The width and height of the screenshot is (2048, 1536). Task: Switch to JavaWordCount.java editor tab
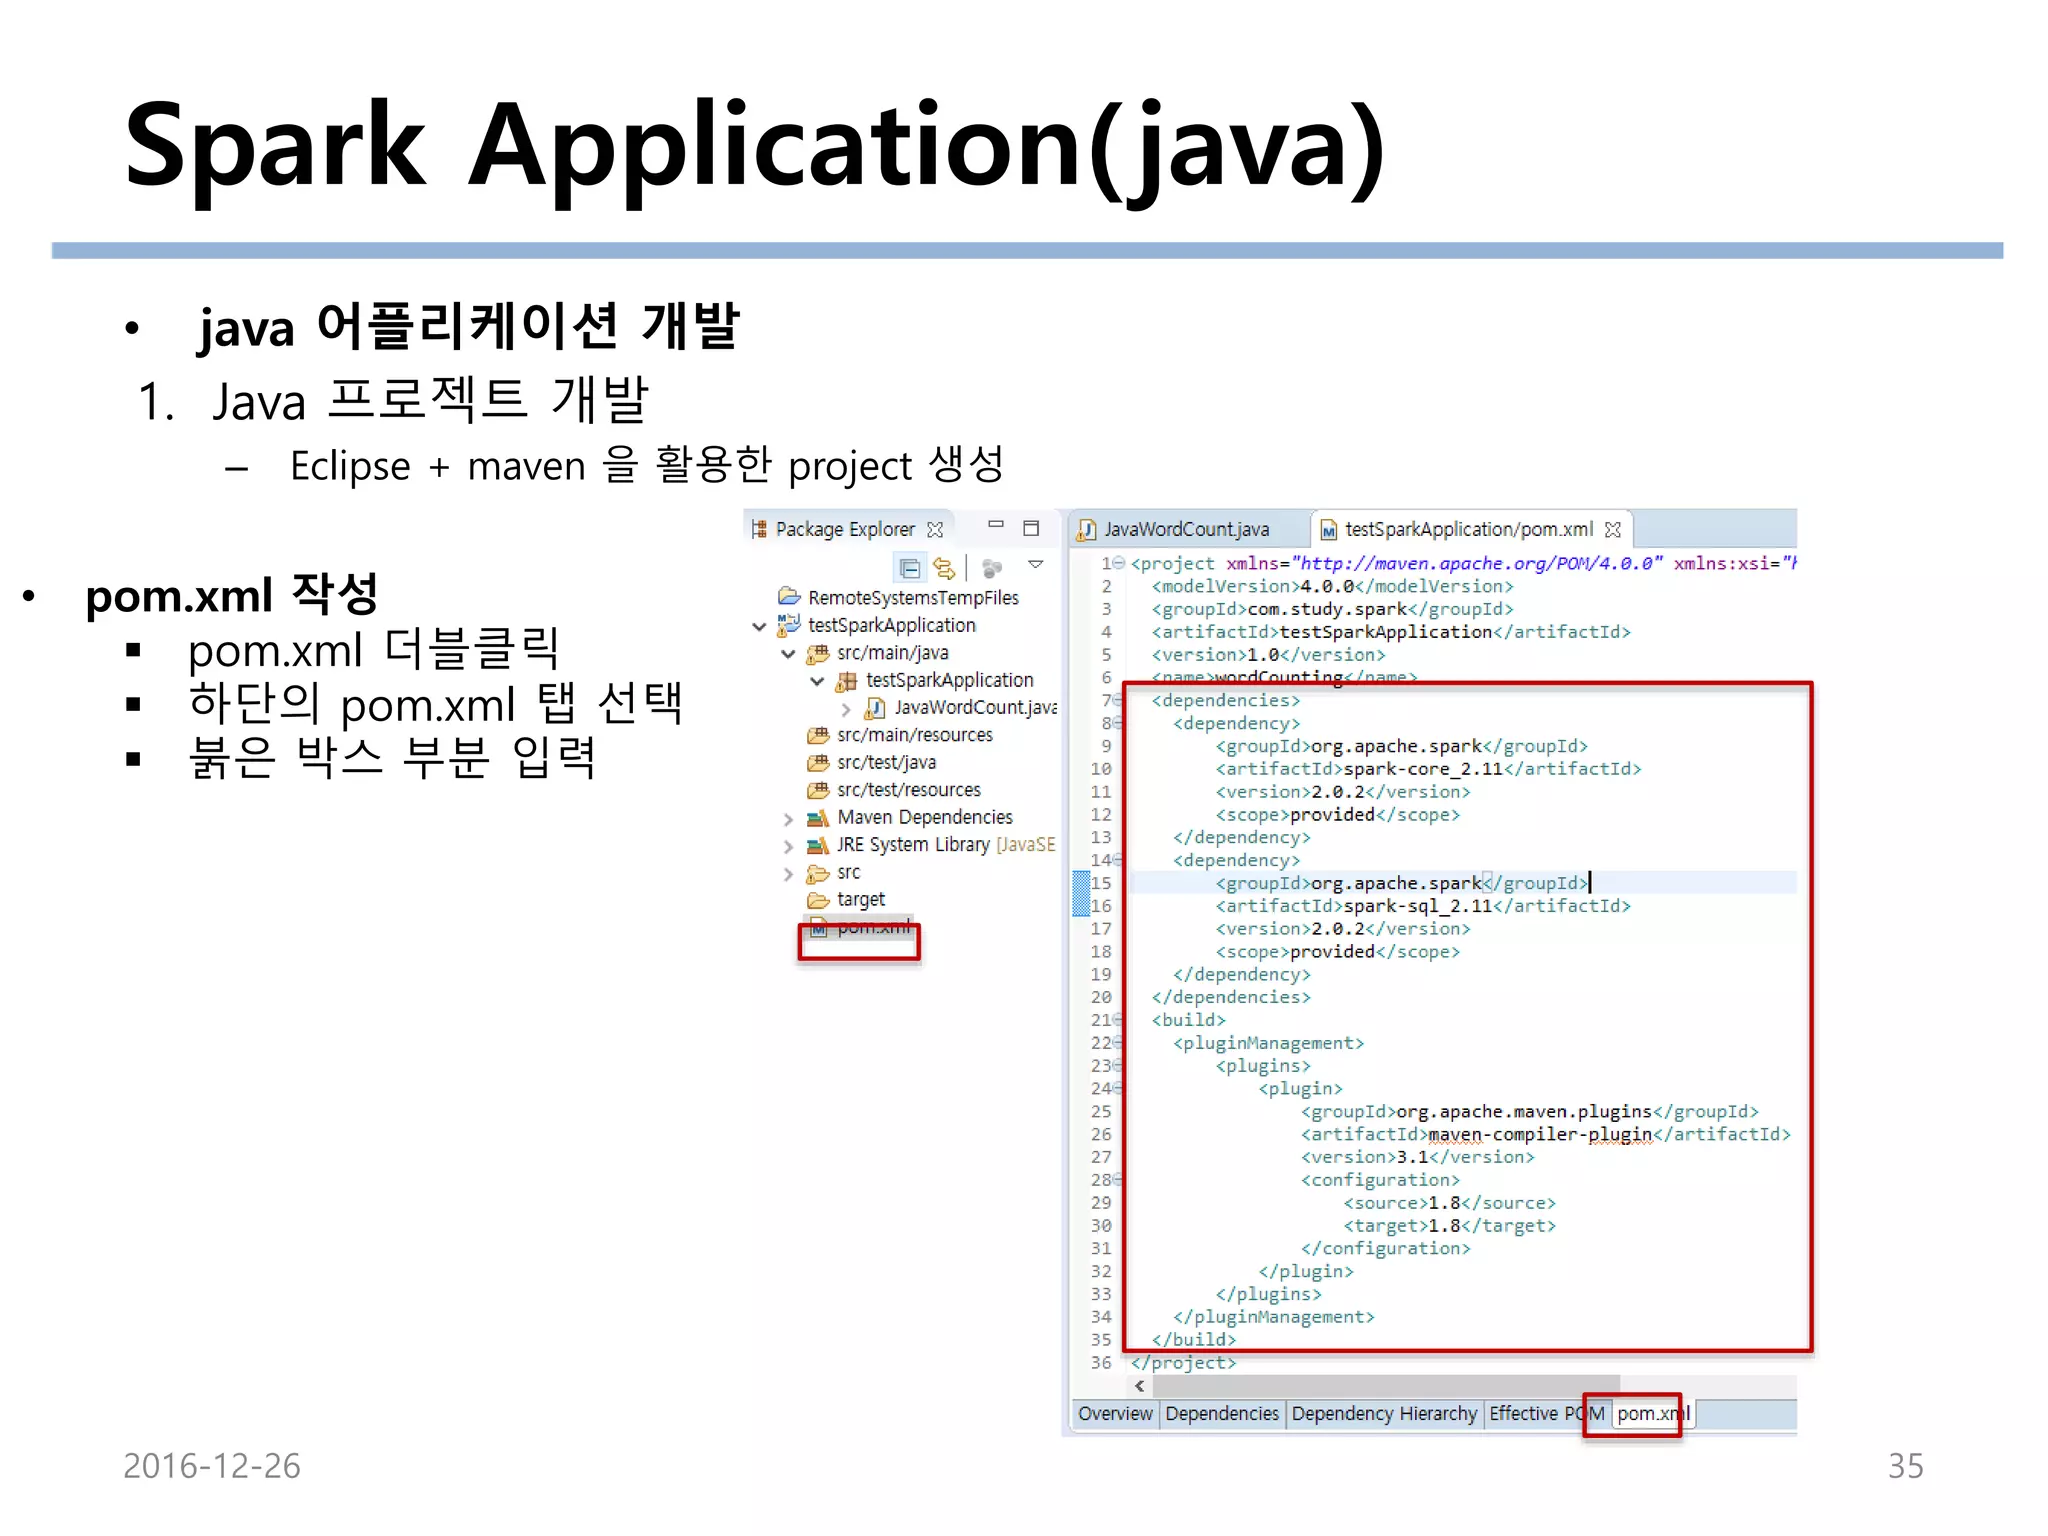1185,529
